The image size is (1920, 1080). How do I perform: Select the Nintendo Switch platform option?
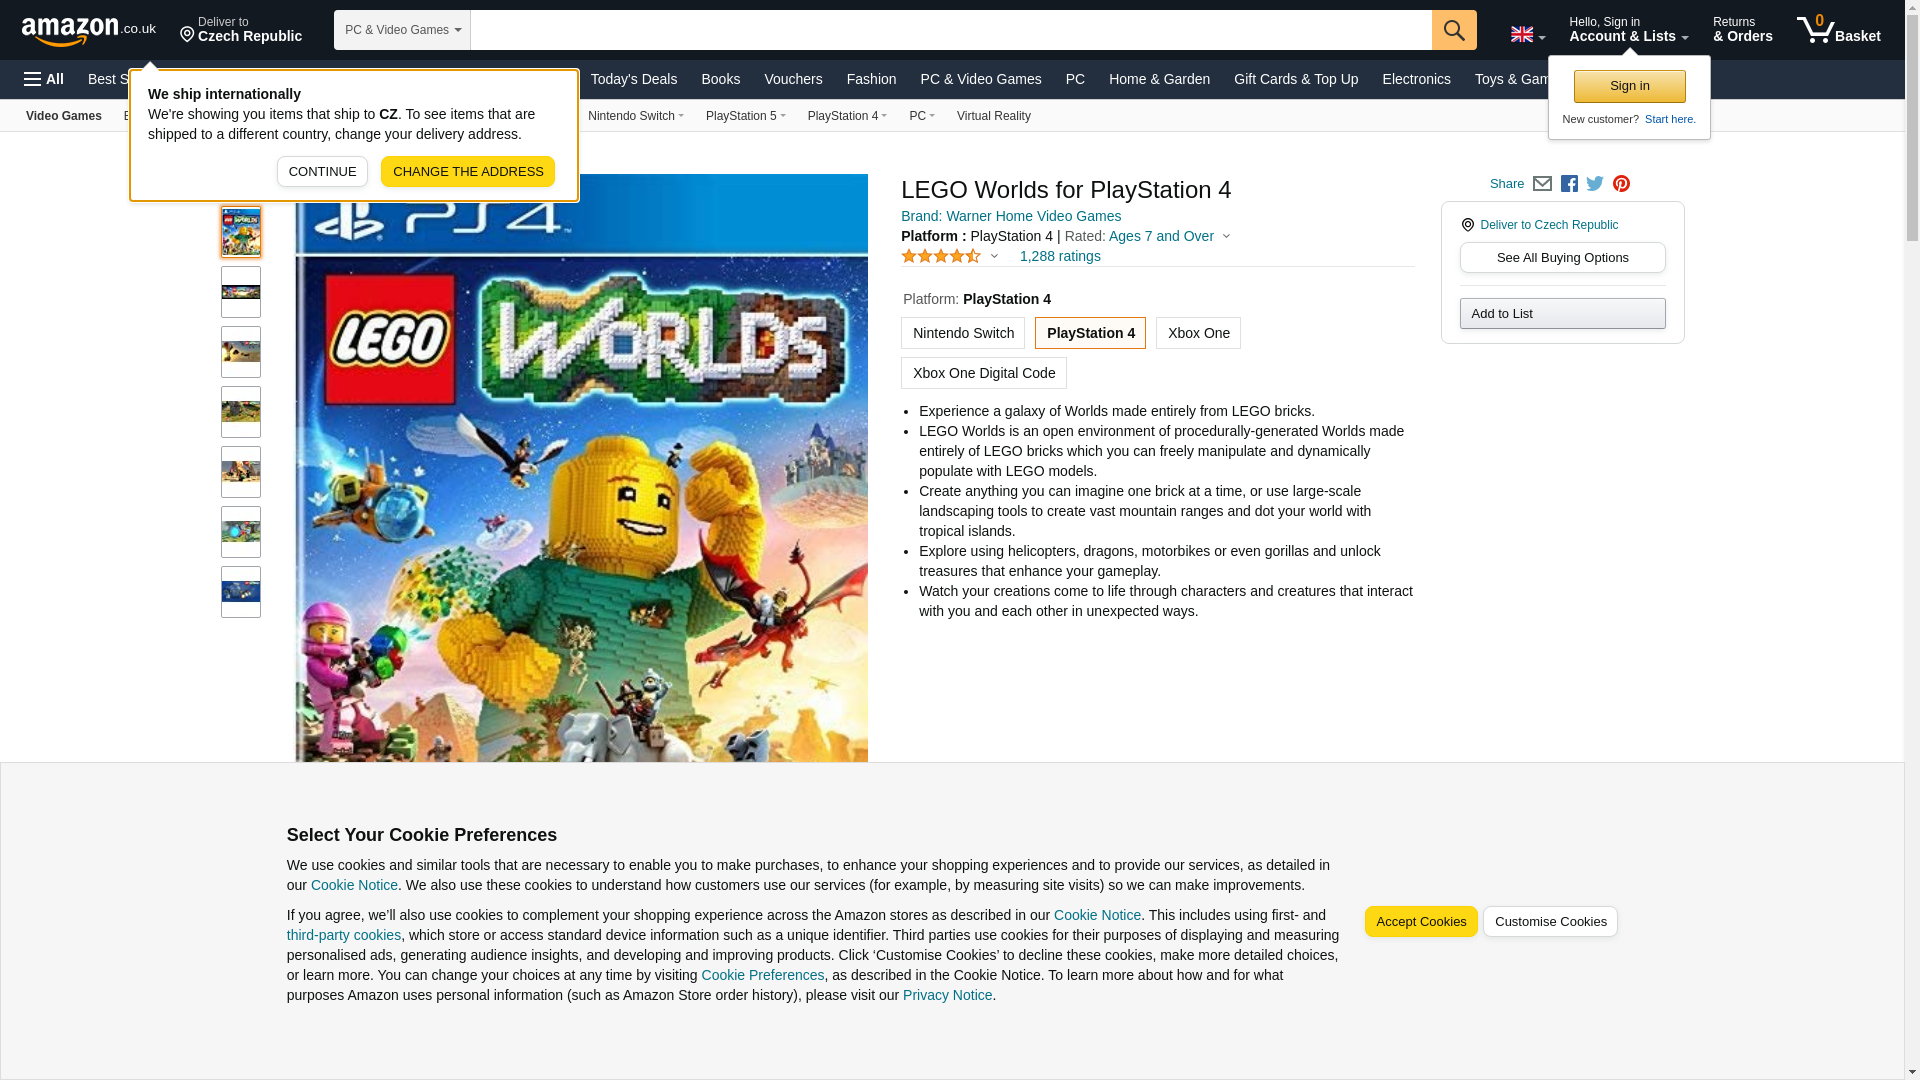[x=963, y=333]
